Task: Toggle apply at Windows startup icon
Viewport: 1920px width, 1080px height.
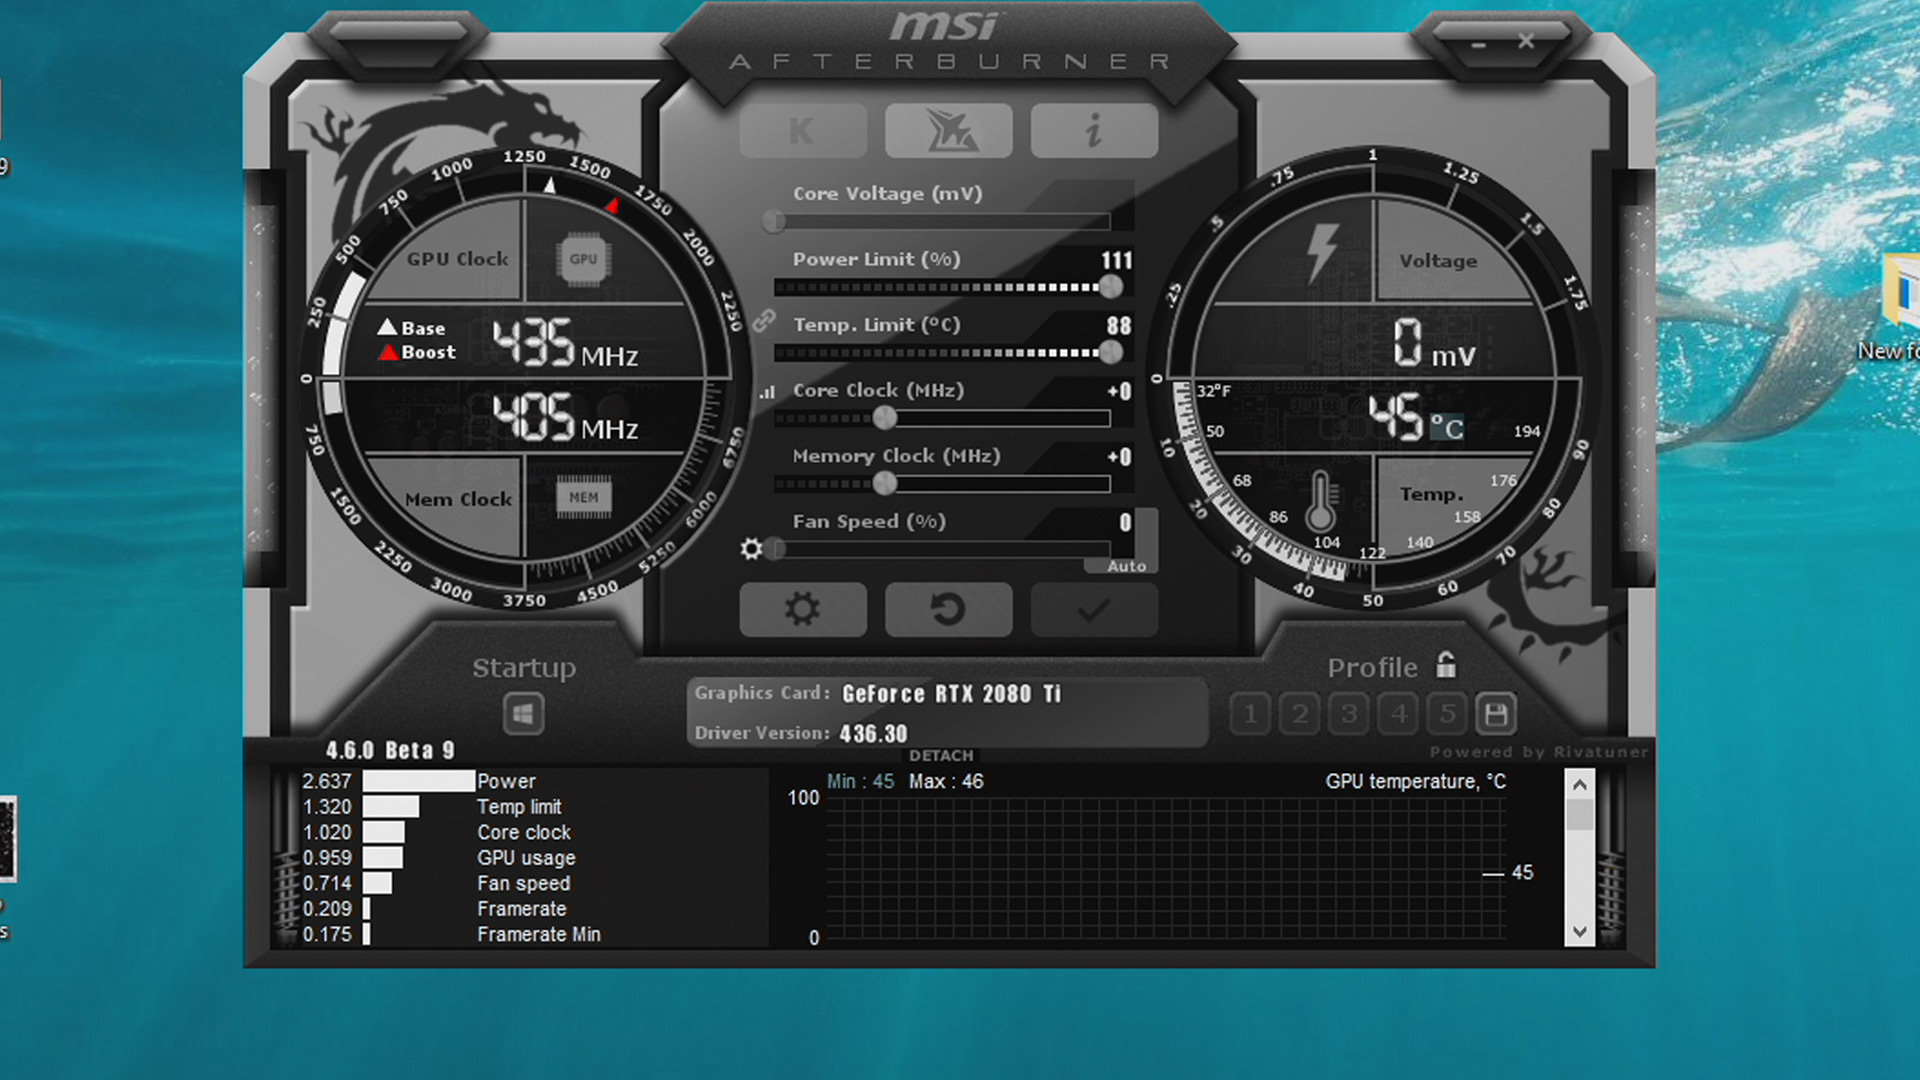Action: coord(523,714)
